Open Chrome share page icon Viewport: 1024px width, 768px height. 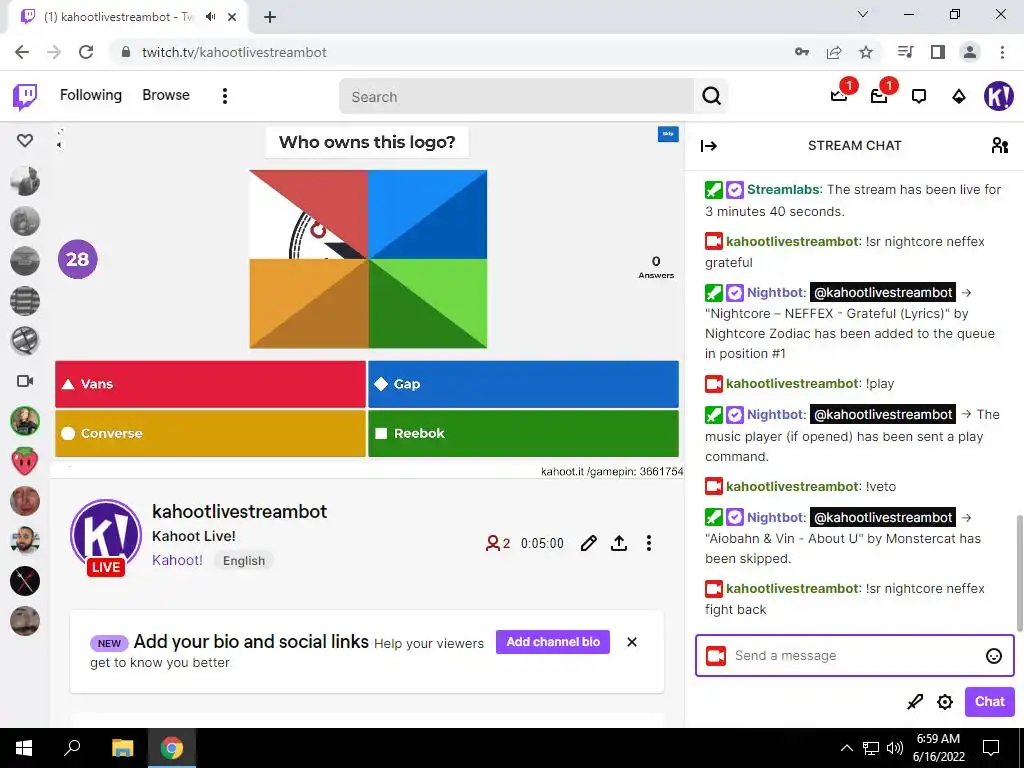click(x=834, y=52)
